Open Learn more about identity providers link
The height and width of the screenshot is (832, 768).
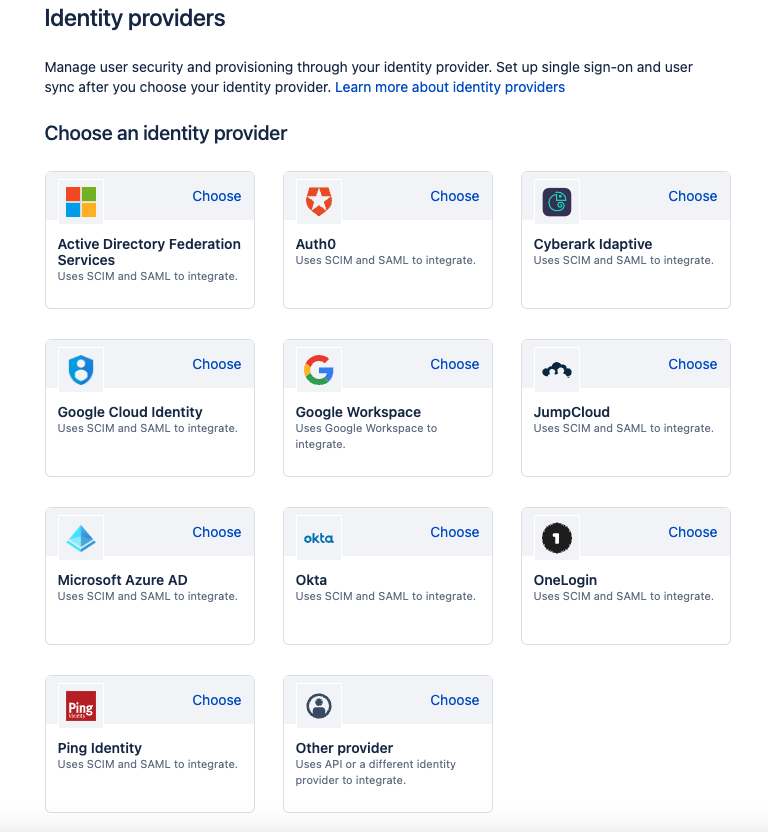450,87
